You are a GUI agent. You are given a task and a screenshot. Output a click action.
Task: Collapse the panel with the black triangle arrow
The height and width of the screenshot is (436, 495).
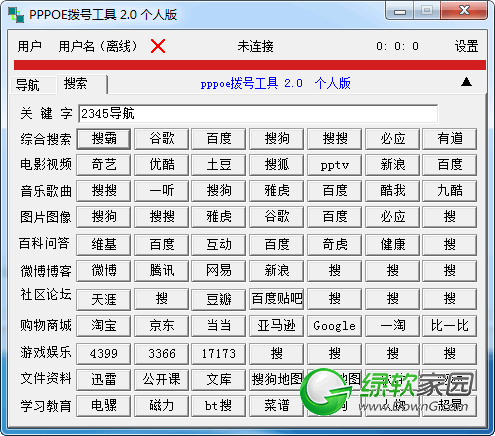point(466,82)
